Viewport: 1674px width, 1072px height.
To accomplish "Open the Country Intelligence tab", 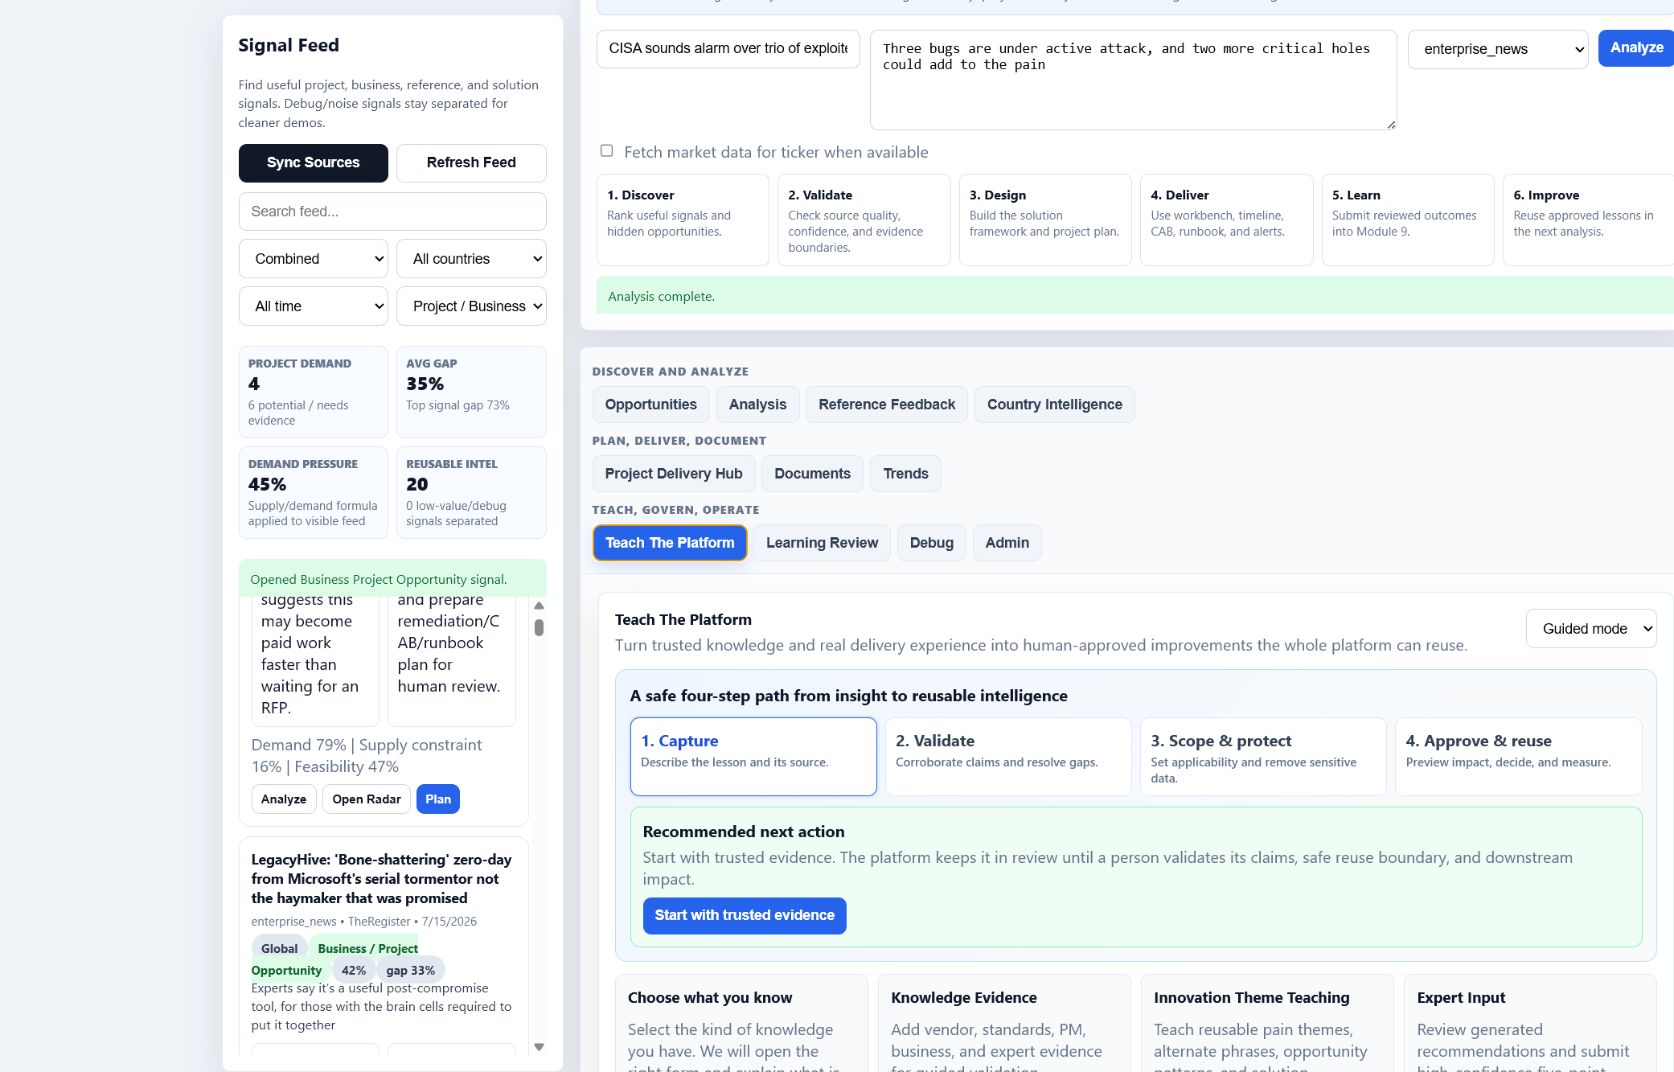I will [1054, 404].
